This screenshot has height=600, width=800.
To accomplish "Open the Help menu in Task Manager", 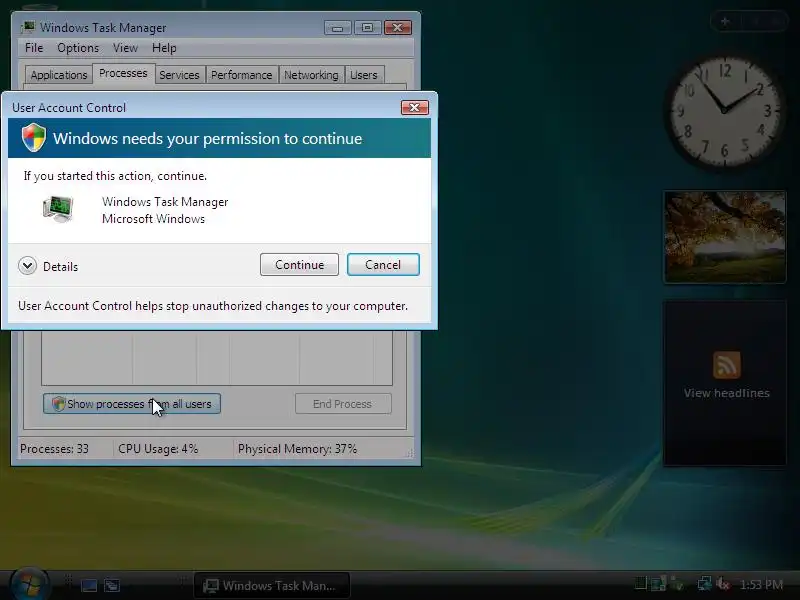I will coord(164,48).
